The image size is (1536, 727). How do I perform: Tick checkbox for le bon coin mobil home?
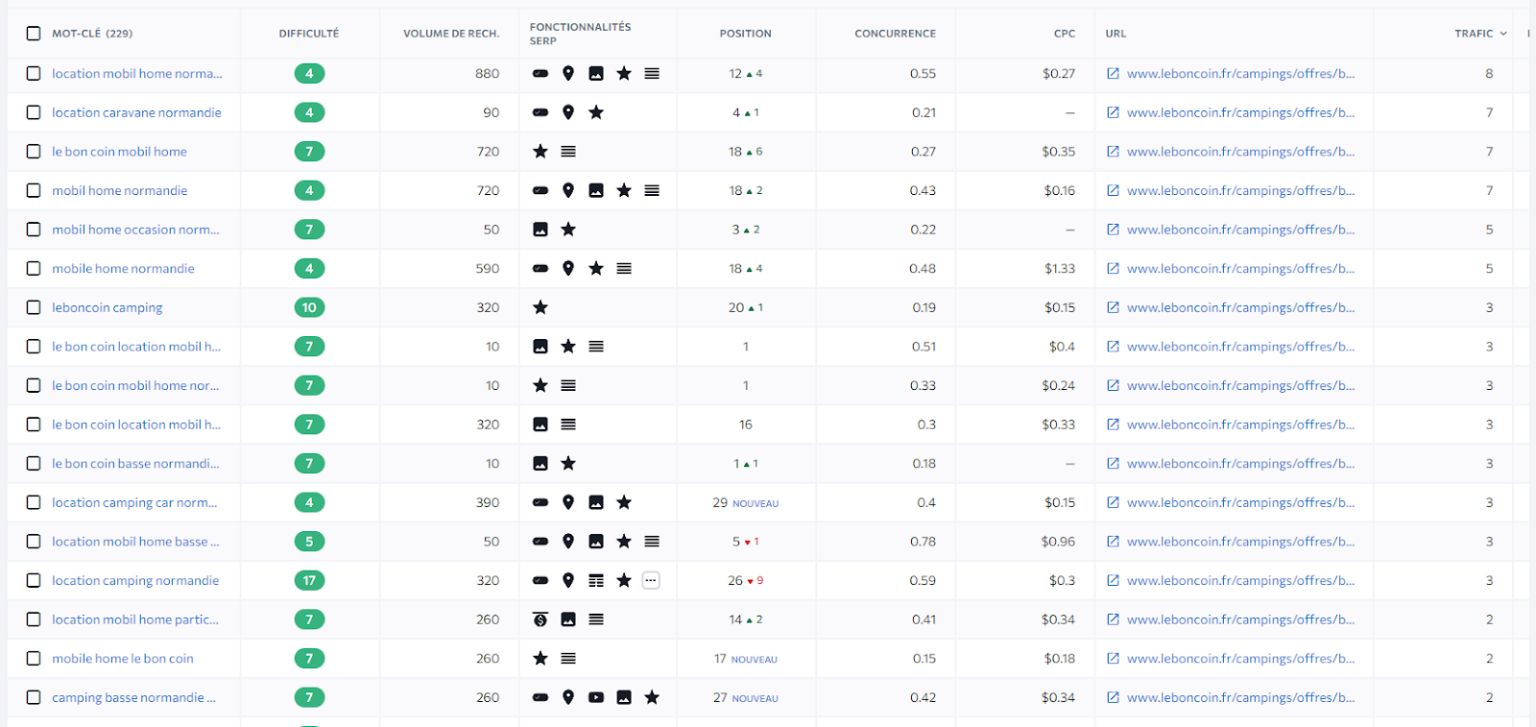tap(34, 152)
